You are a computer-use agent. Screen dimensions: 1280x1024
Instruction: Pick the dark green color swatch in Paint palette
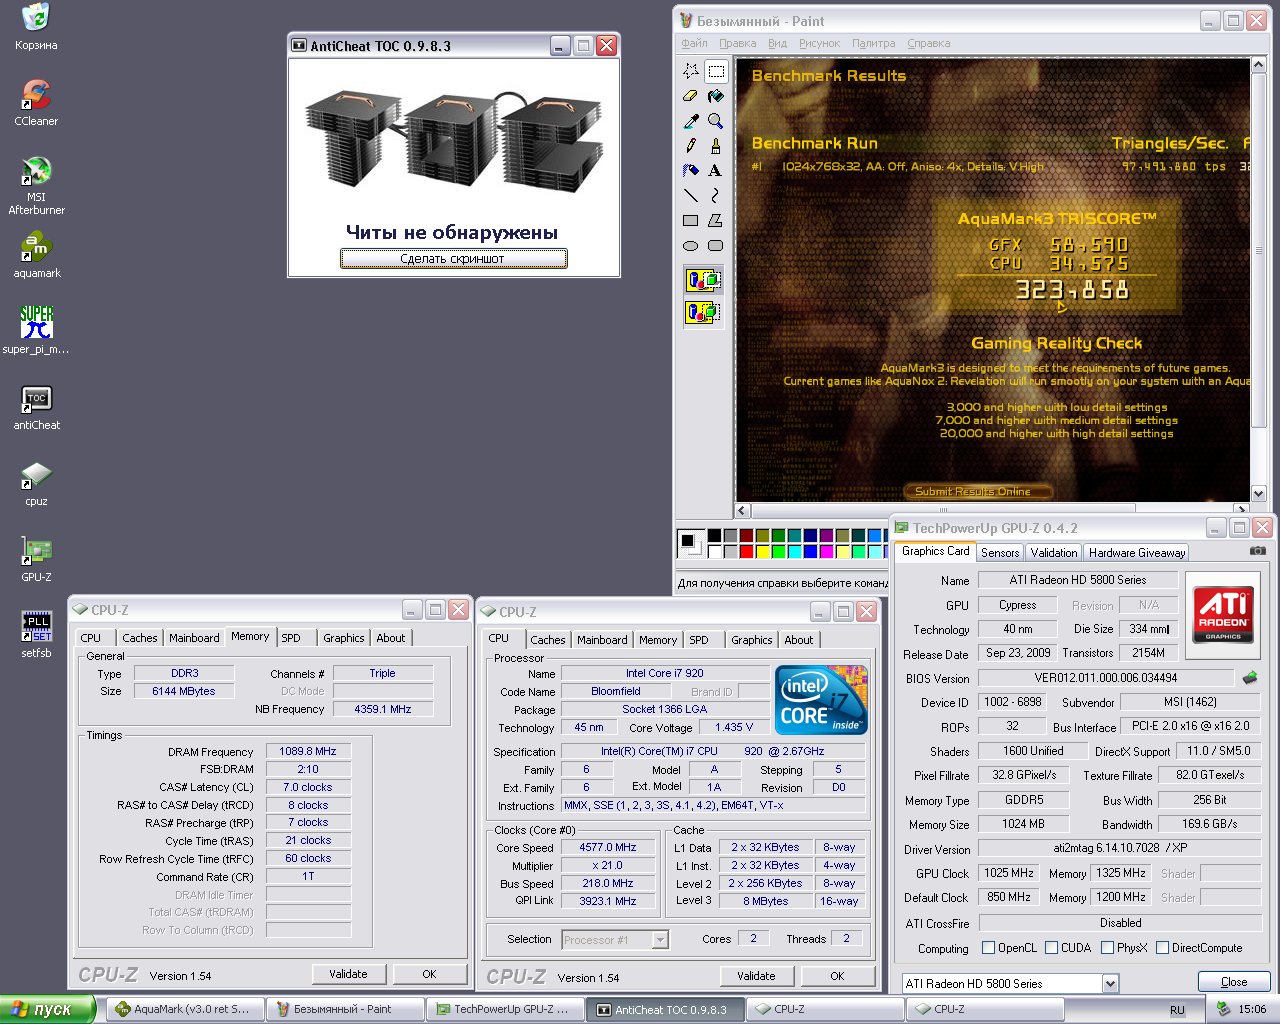click(x=778, y=536)
